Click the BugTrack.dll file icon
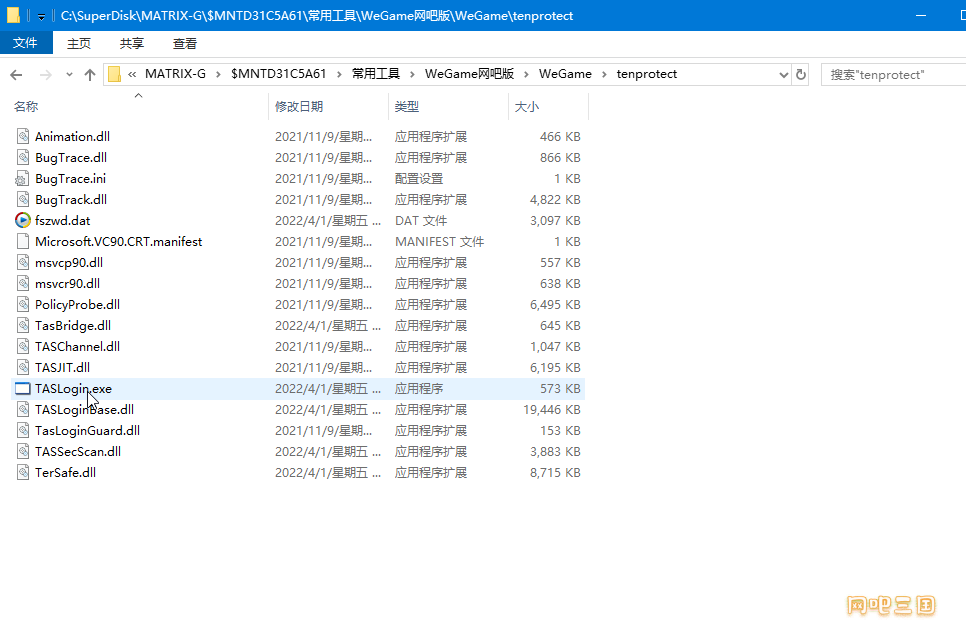This screenshot has height=630, width=966. tap(23, 199)
